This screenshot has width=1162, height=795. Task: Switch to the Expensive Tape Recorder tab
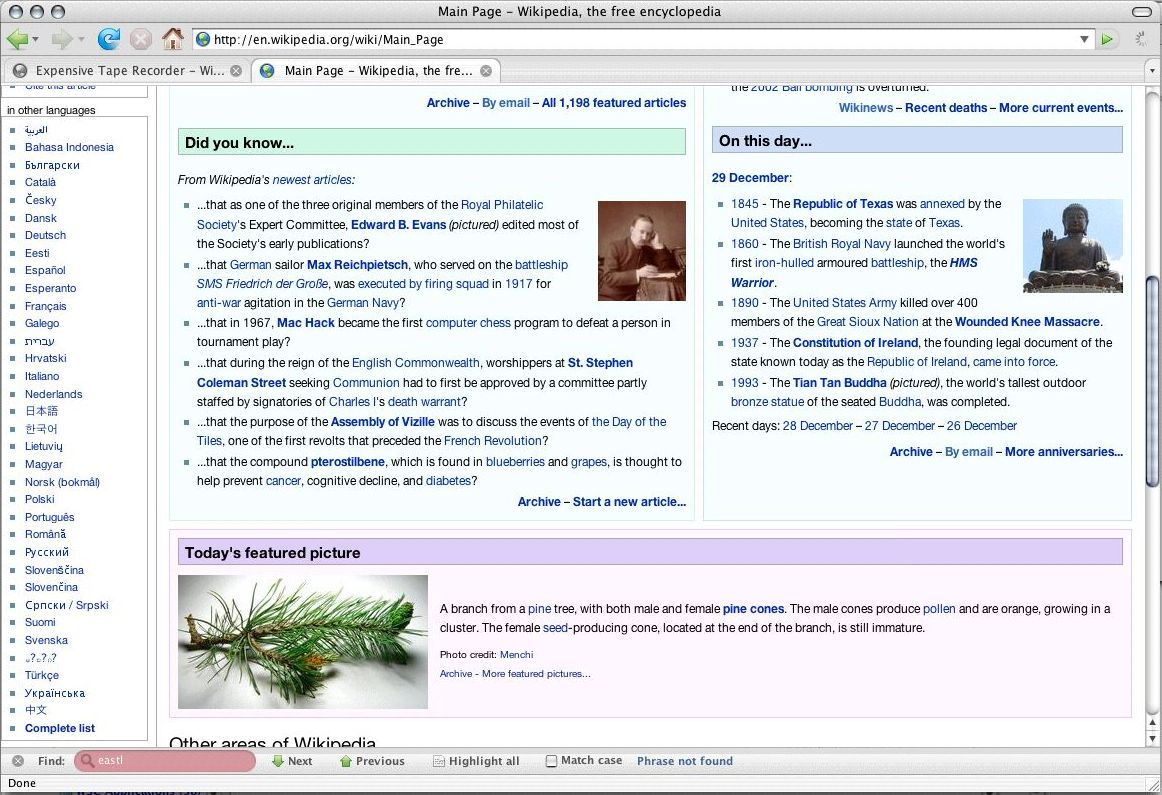pyautogui.click(x=120, y=71)
